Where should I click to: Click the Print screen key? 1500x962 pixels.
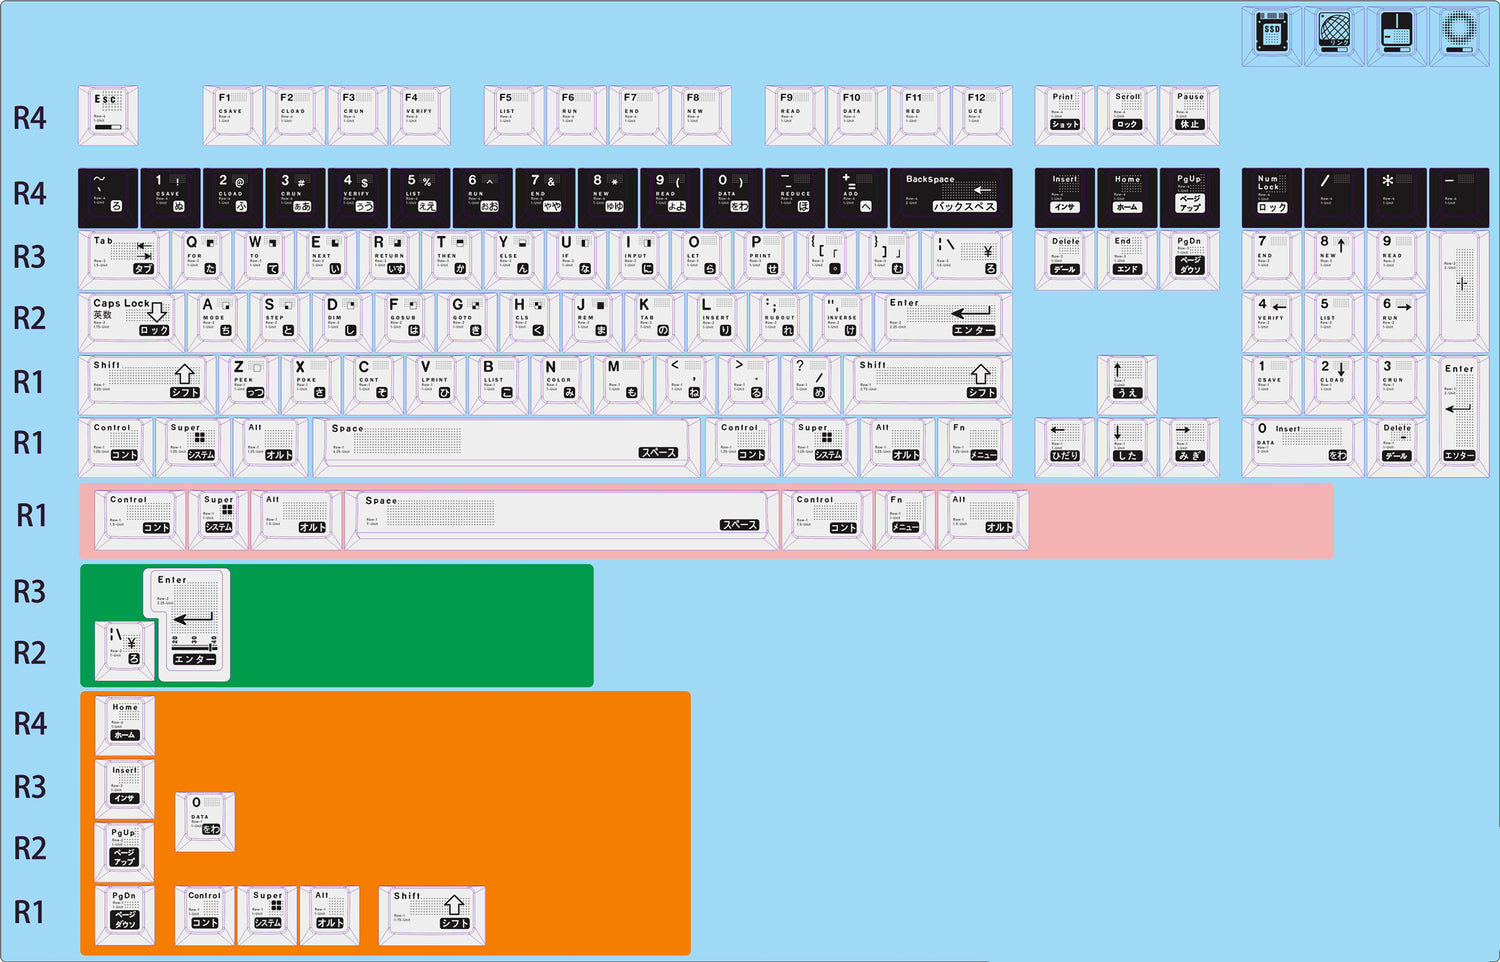click(1064, 112)
